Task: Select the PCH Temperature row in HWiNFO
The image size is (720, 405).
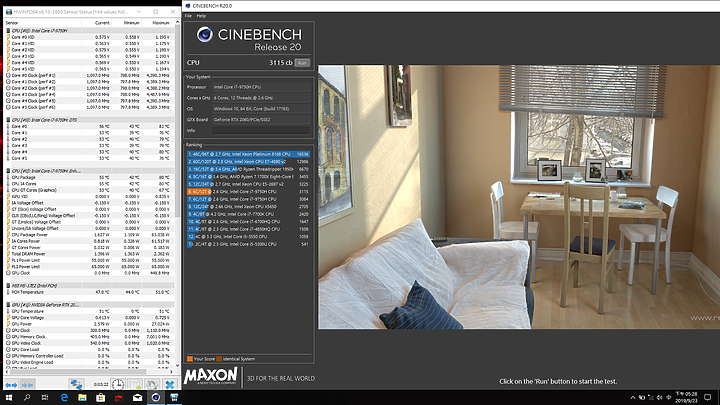Action: pos(90,292)
